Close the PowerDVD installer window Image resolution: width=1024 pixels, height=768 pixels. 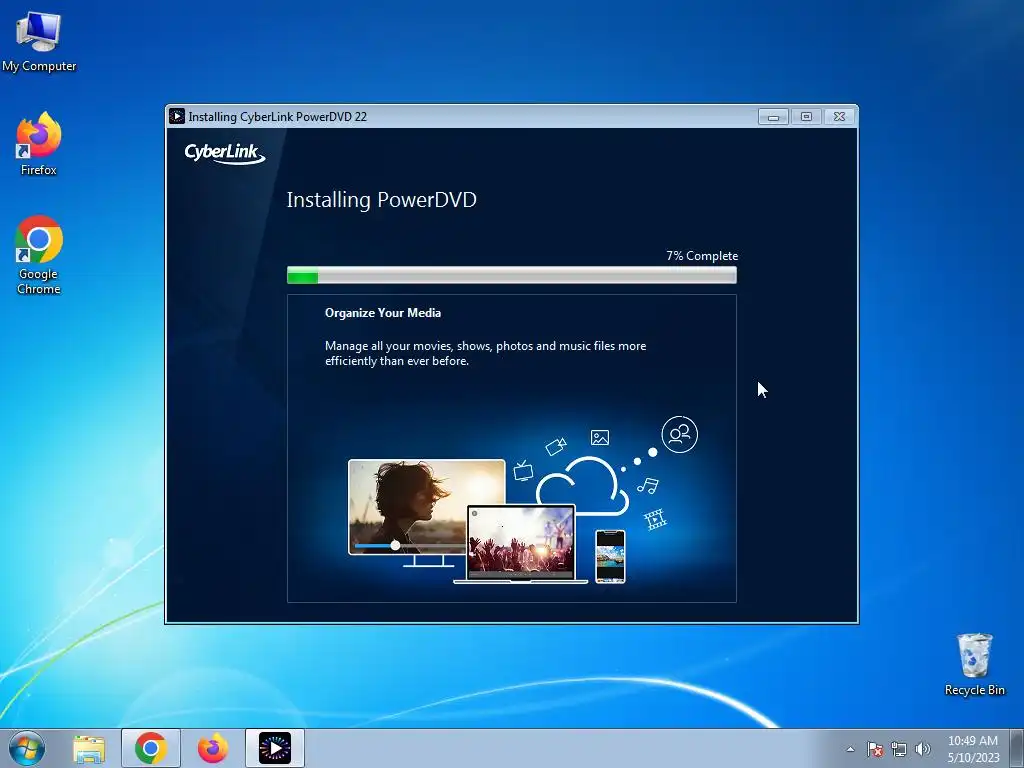point(840,117)
